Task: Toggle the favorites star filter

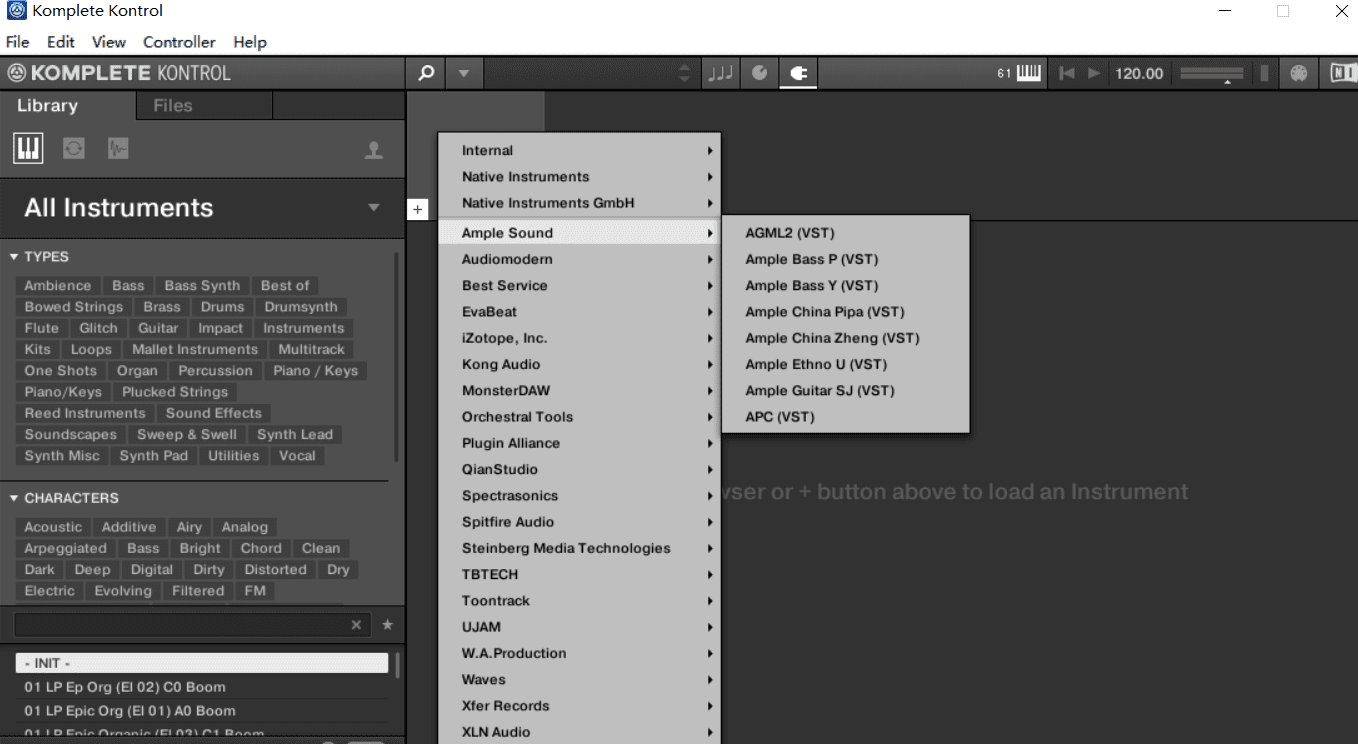Action: tap(387, 625)
